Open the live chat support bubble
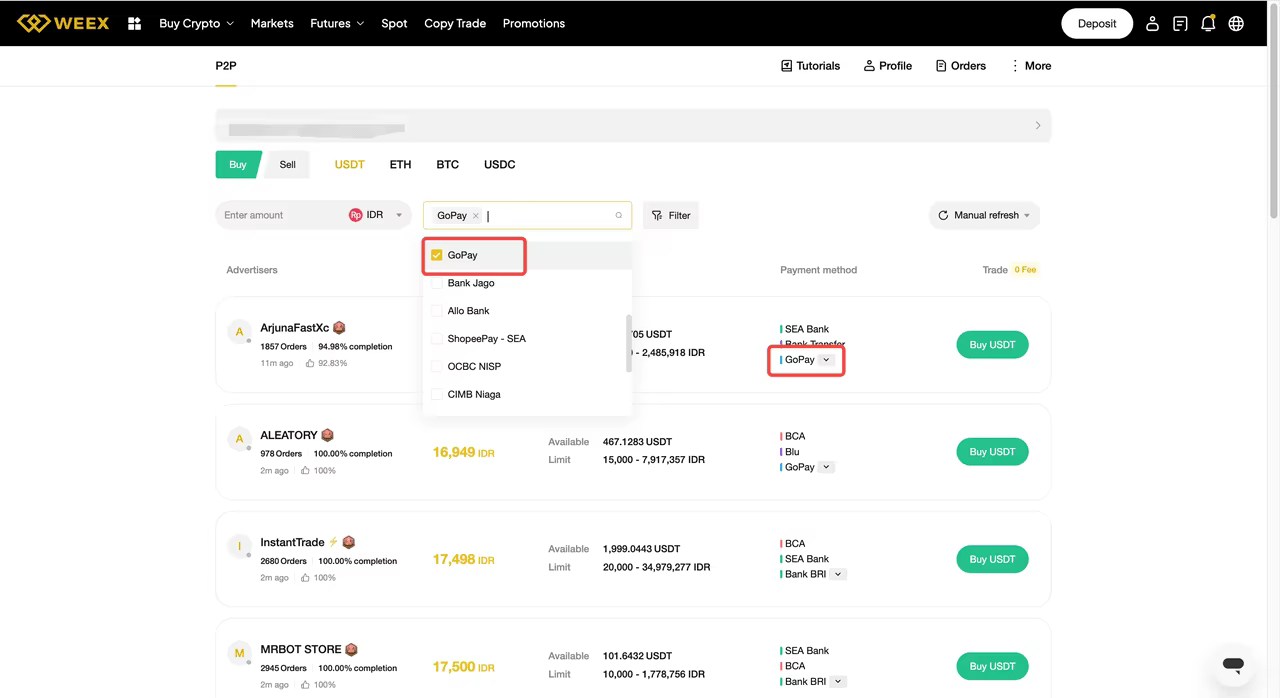The width and height of the screenshot is (1280, 698). [1233, 664]
